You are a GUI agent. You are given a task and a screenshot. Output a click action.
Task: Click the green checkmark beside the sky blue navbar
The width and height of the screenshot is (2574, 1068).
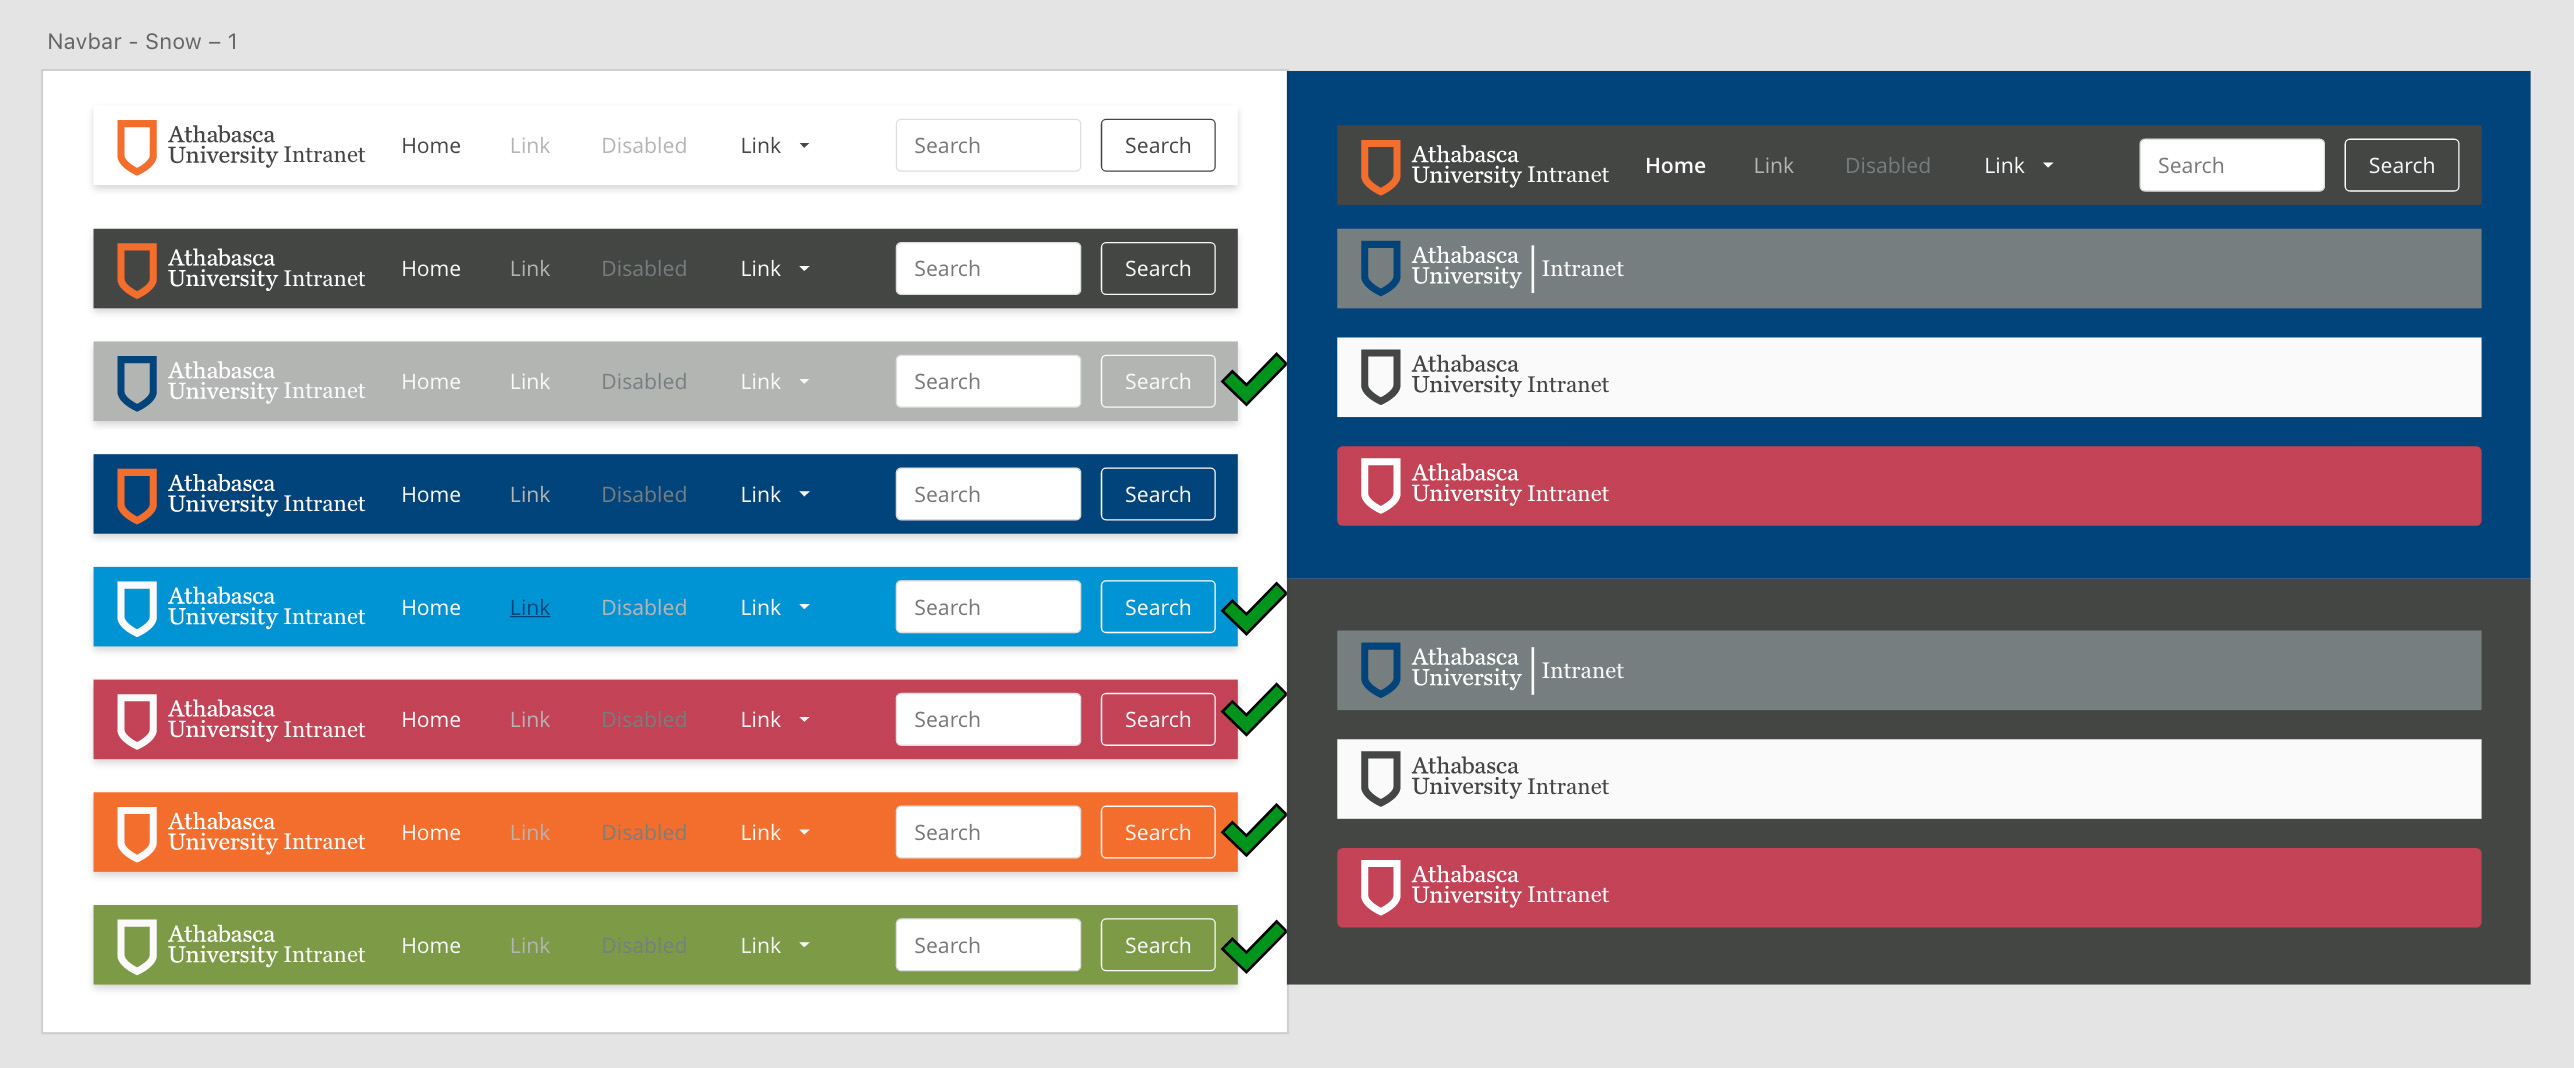tap(1254, 608)
